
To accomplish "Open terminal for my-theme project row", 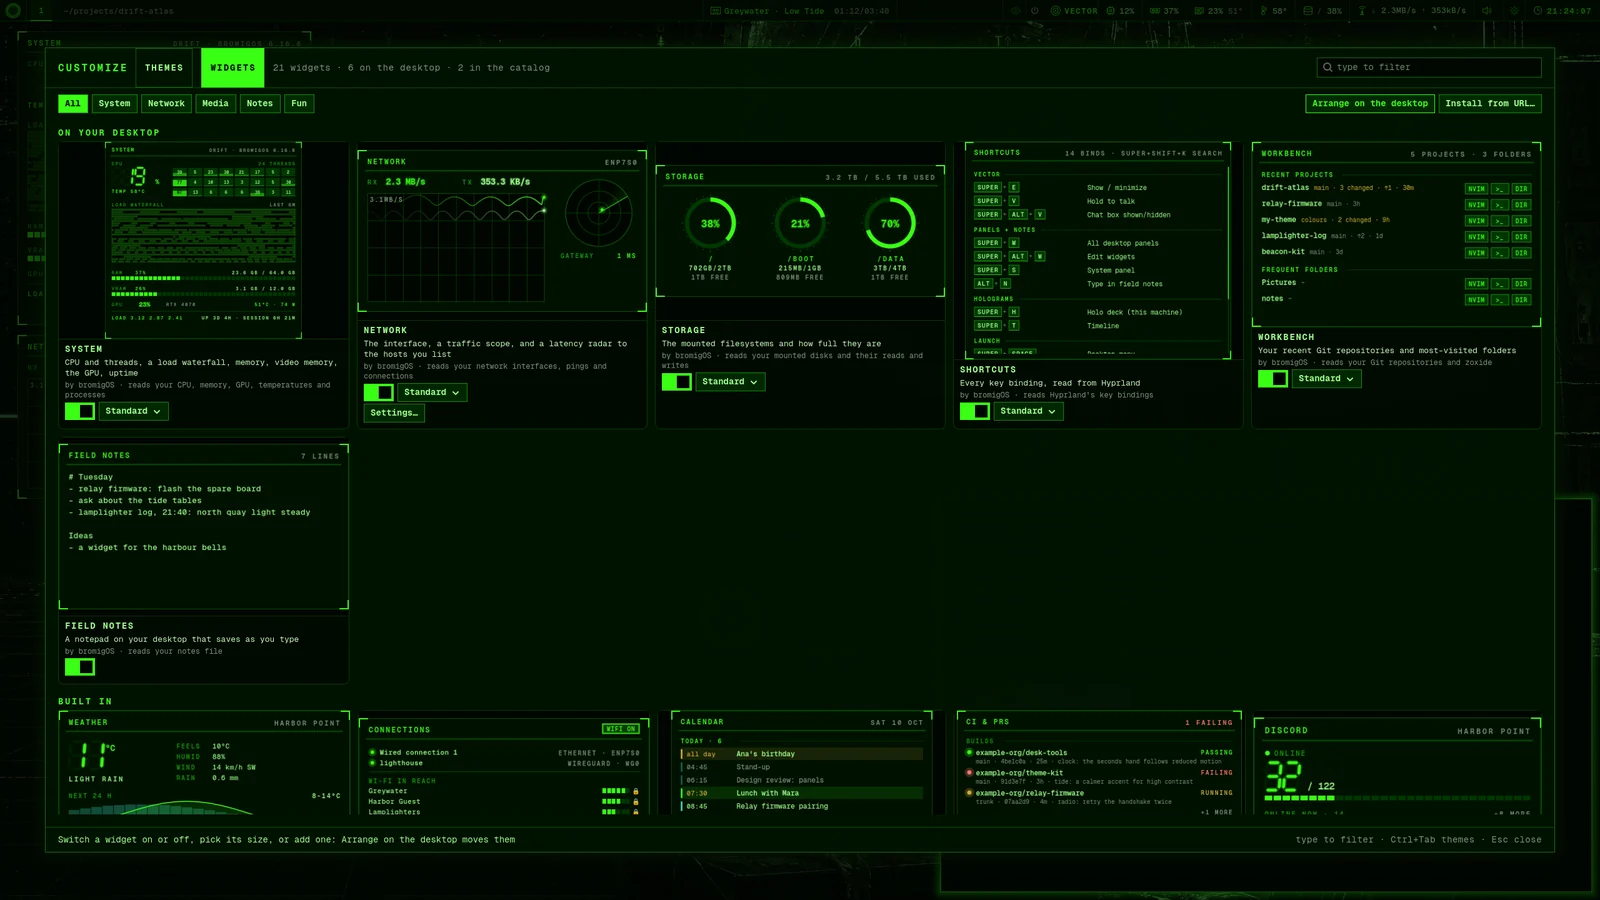I will [x=1499, y=221].
